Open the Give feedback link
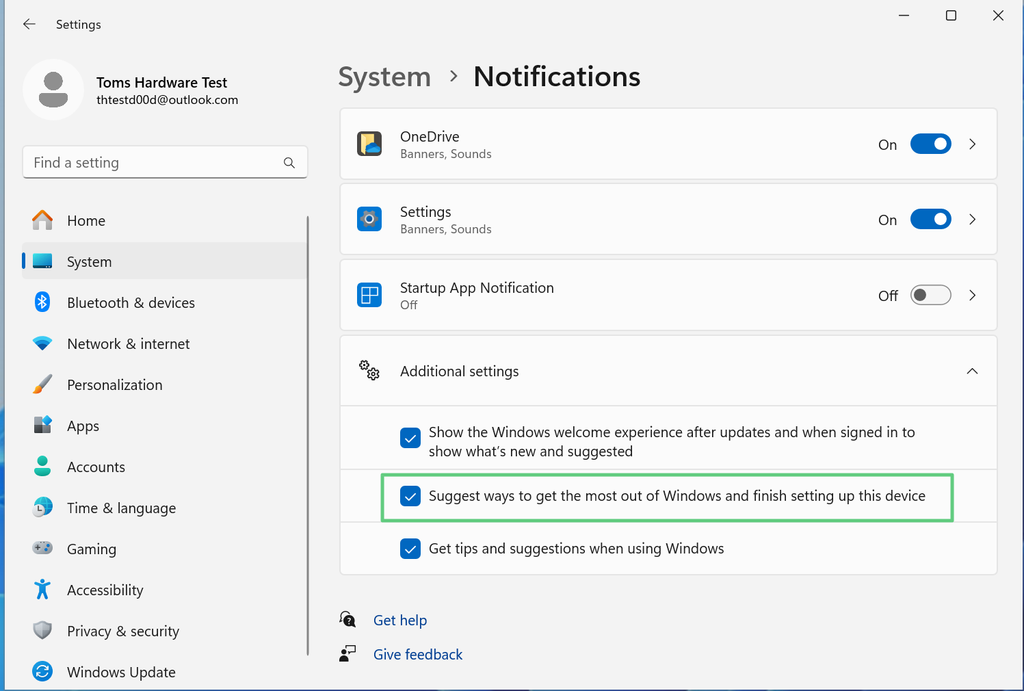Screen dimensions: 1024x691 (417, 654)
